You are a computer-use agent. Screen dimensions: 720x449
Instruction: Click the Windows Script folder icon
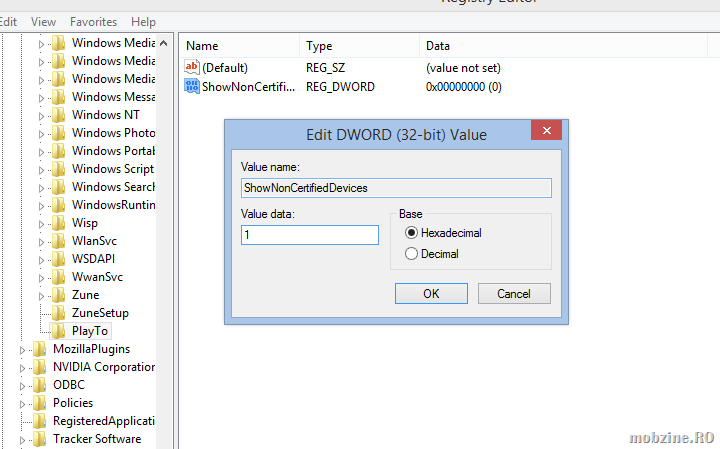(58, 169)
